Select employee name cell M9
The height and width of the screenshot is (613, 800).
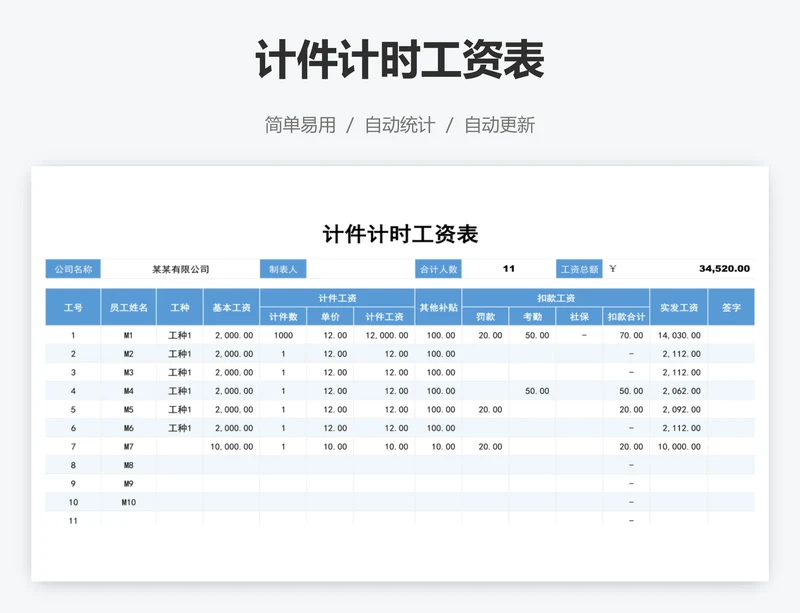click(x=129, y=483)
